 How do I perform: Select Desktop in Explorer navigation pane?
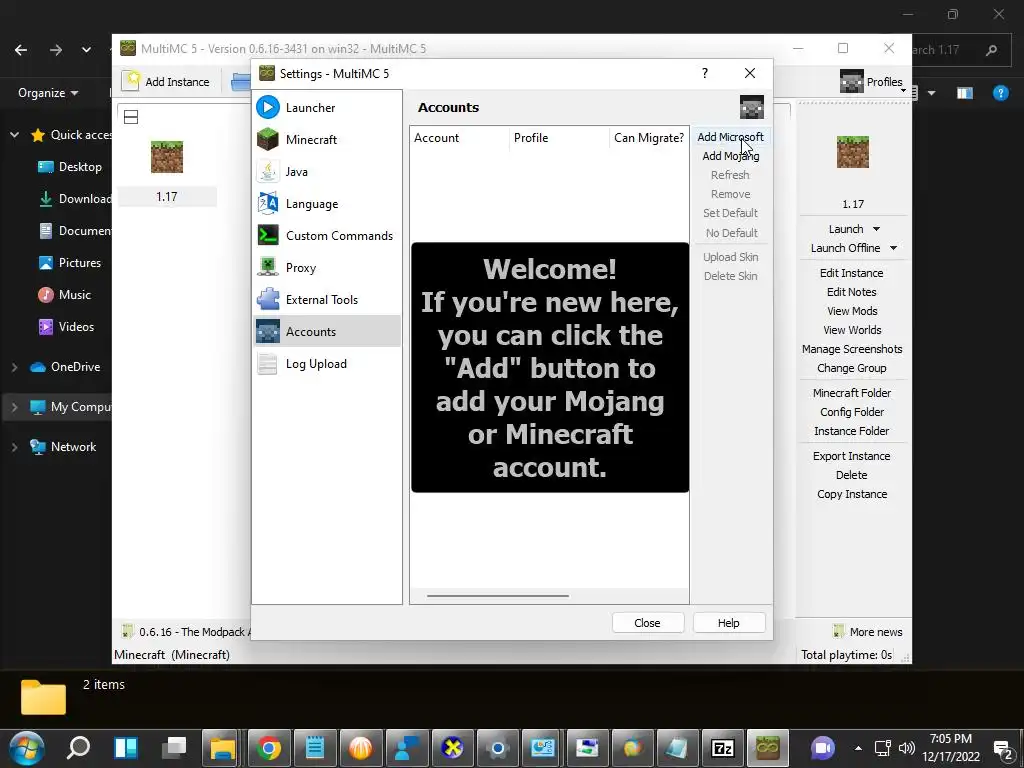[71, 167]
